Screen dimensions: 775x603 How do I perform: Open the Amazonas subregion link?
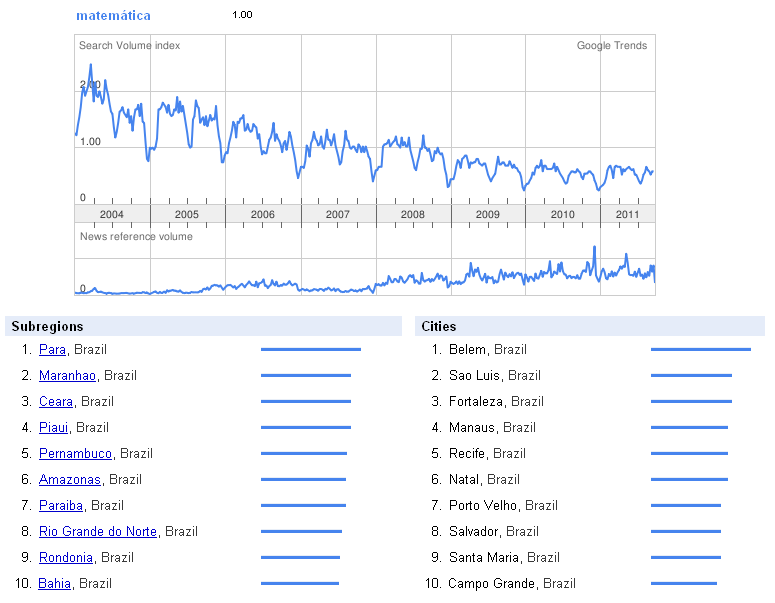point(70,479)
